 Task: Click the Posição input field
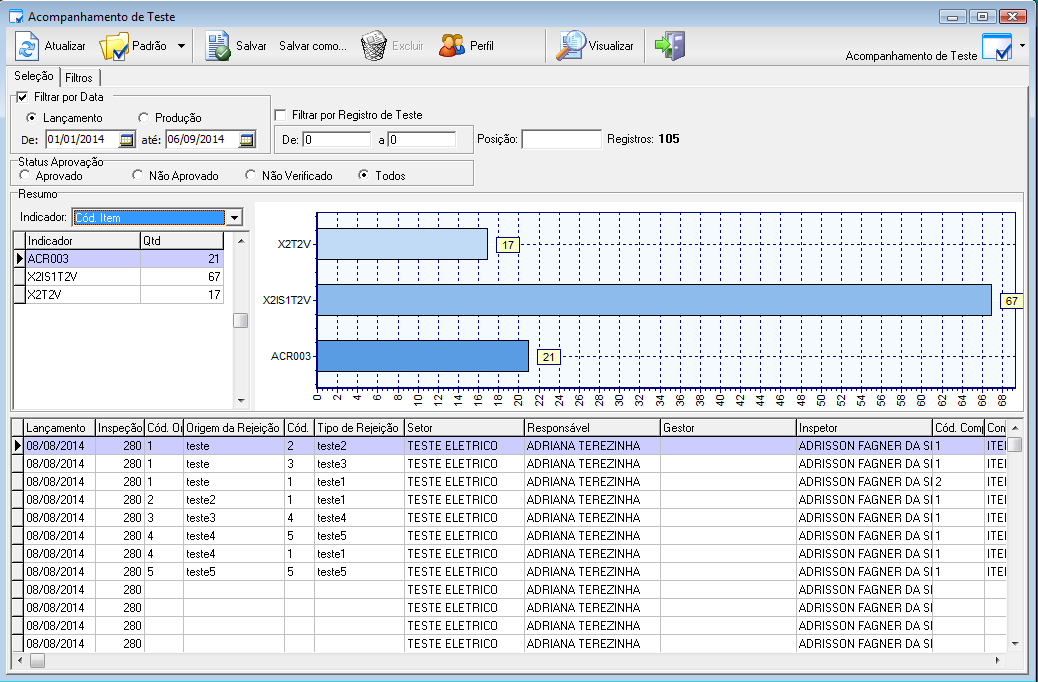(561, 139)
